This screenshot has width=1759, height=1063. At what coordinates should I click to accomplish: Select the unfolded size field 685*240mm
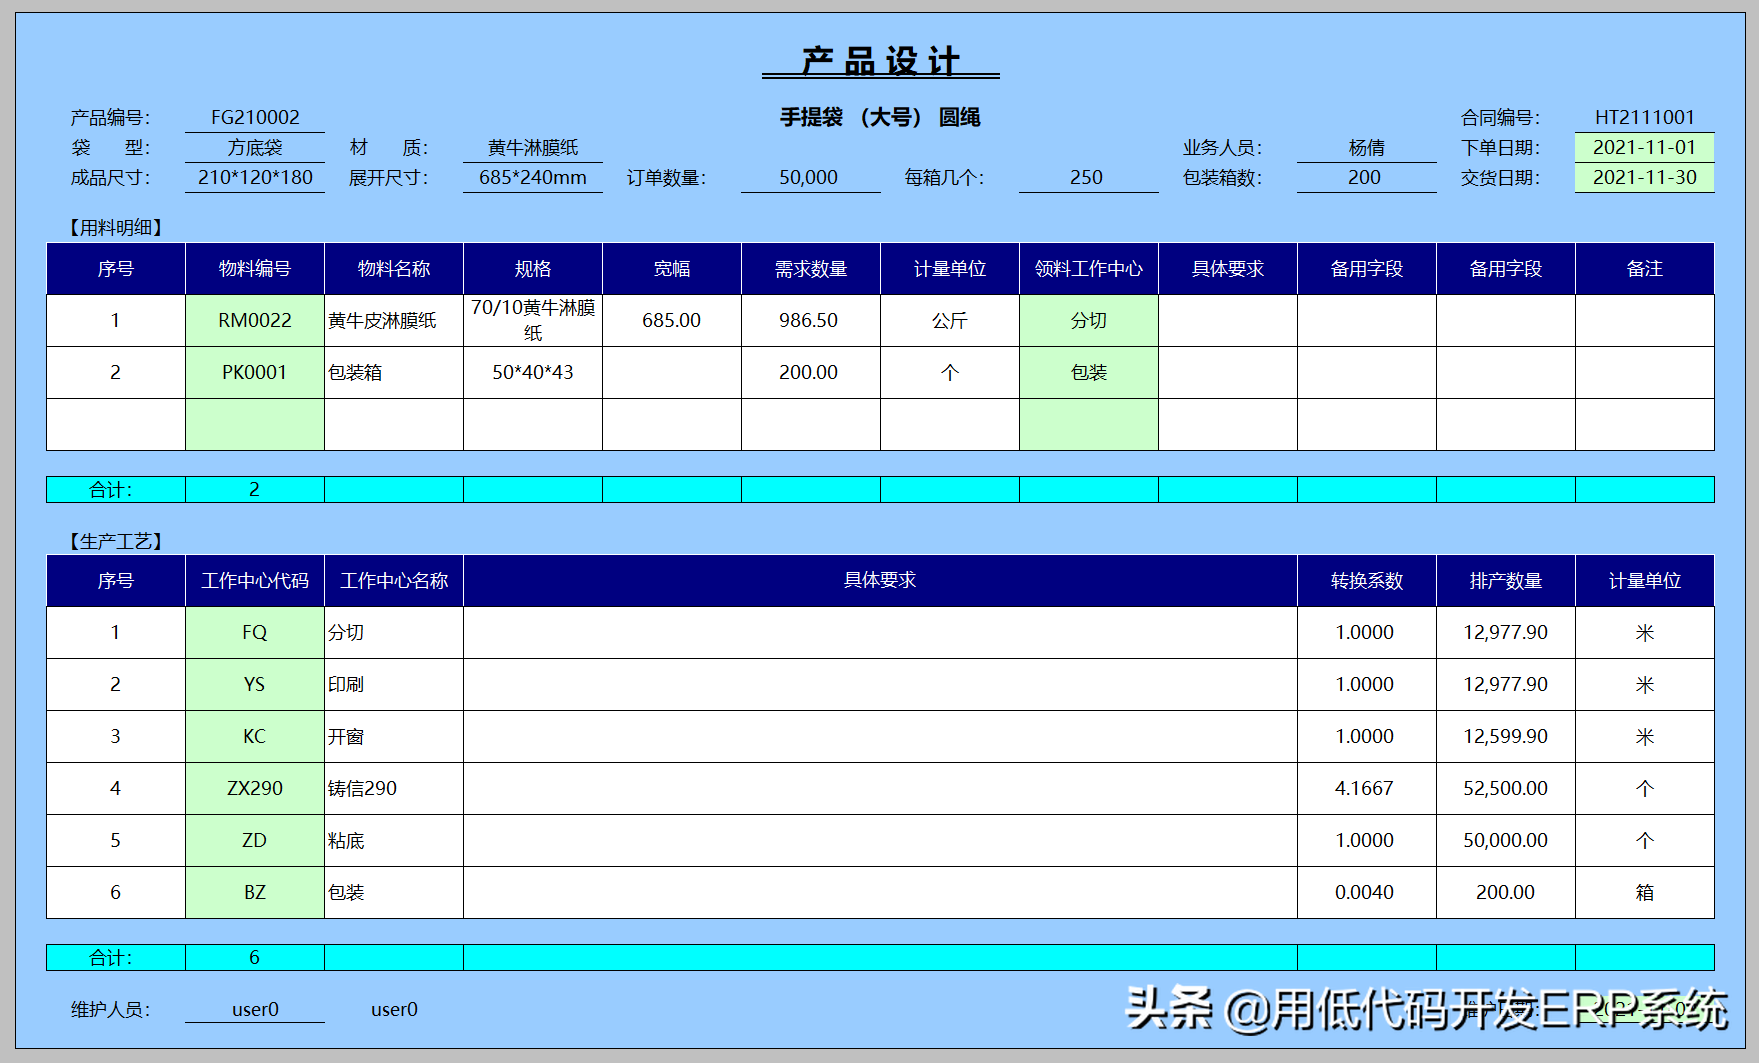coord(533,178)
